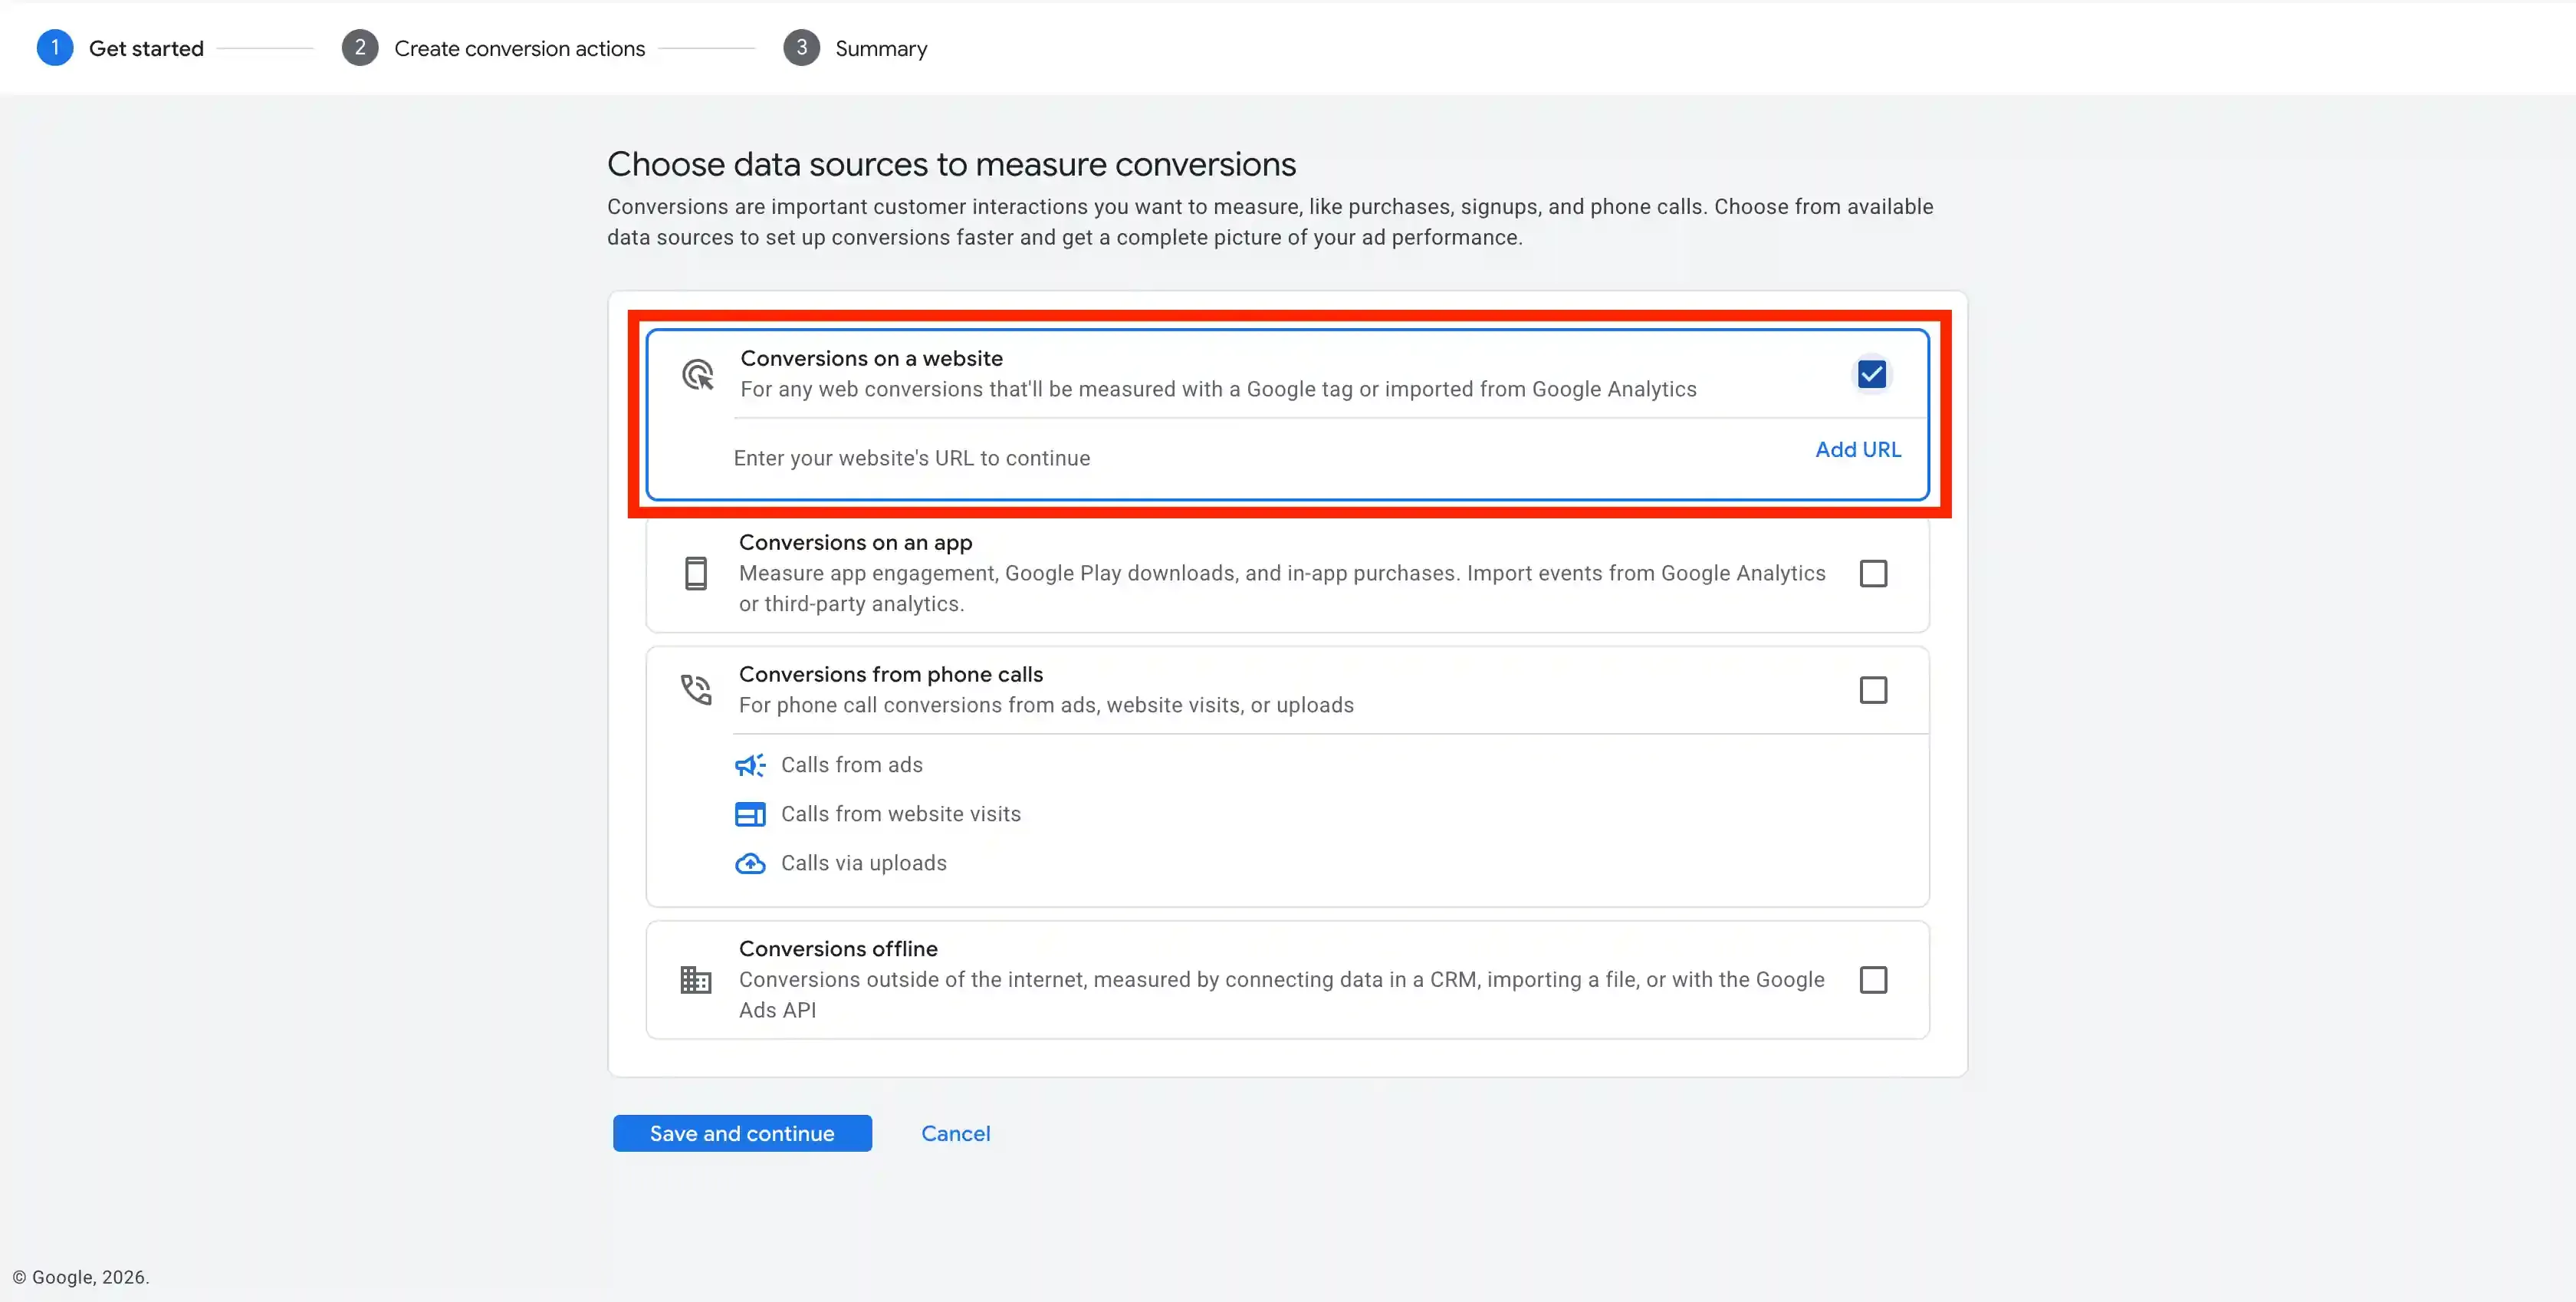Click the cloud upload icon beside Calls via uploads
The image size is (2576, 1302).
(x=750, y=863)
